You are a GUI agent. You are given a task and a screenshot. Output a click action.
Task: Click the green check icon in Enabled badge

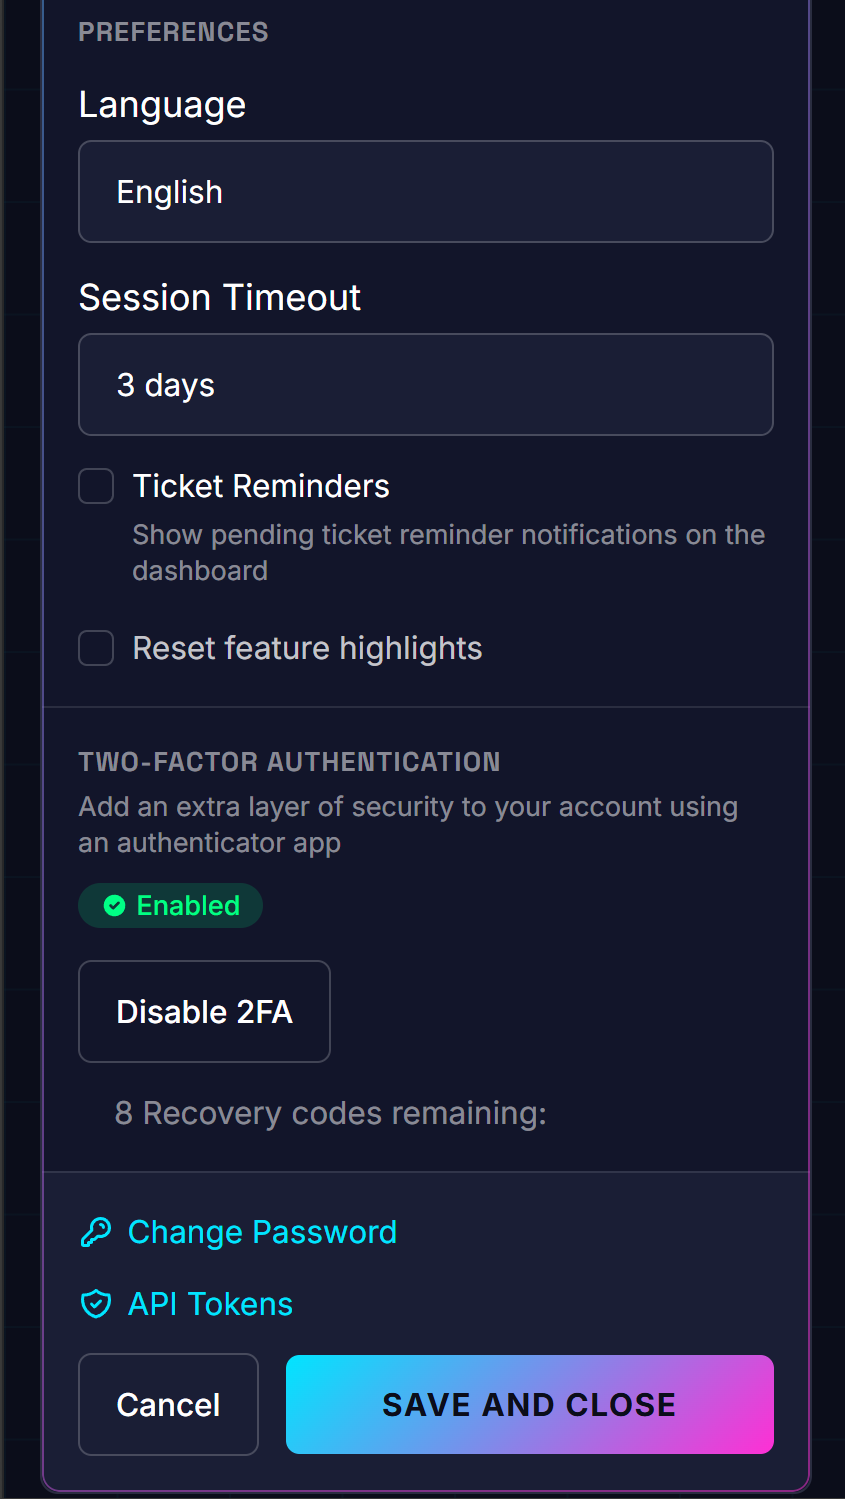(x=115, y=906)
